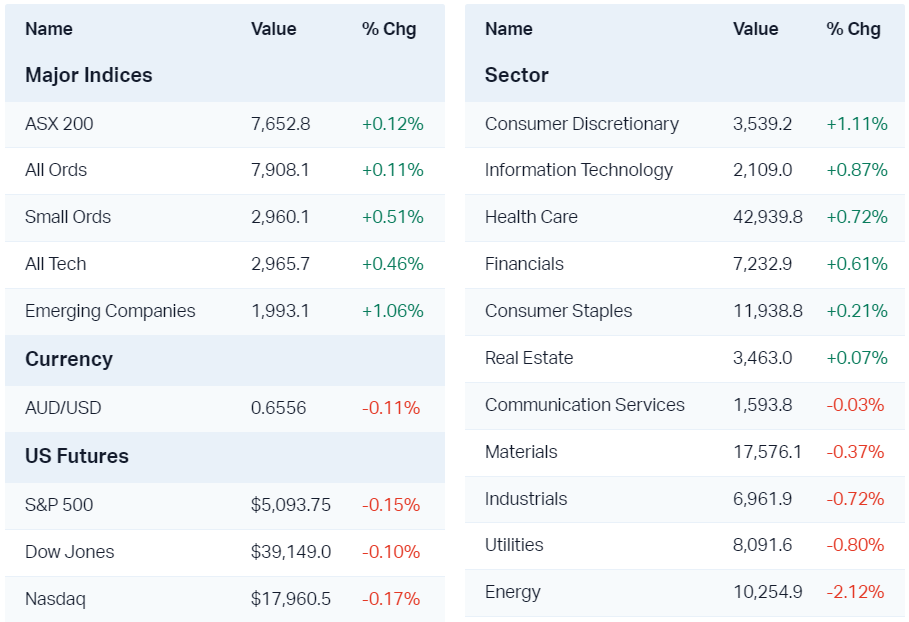Click the Health Care value 42,939.8
This screenshot has width=909, height=622.
coord(768,217)
